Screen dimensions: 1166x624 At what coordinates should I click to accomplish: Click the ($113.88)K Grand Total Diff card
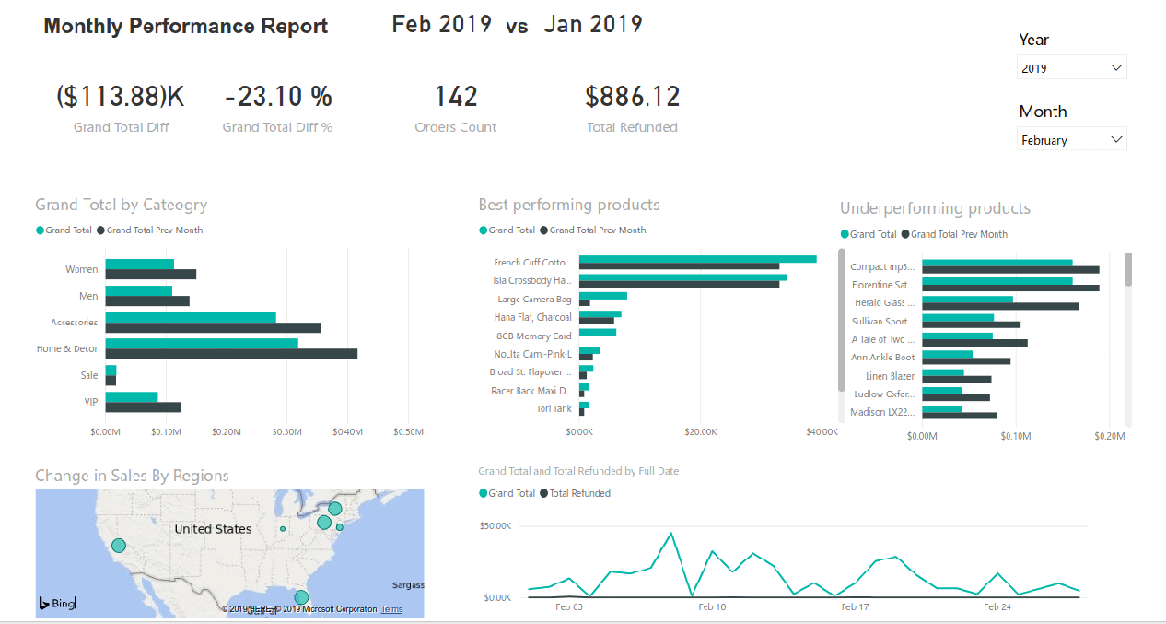pyautogui.click(x=120, y=109)
